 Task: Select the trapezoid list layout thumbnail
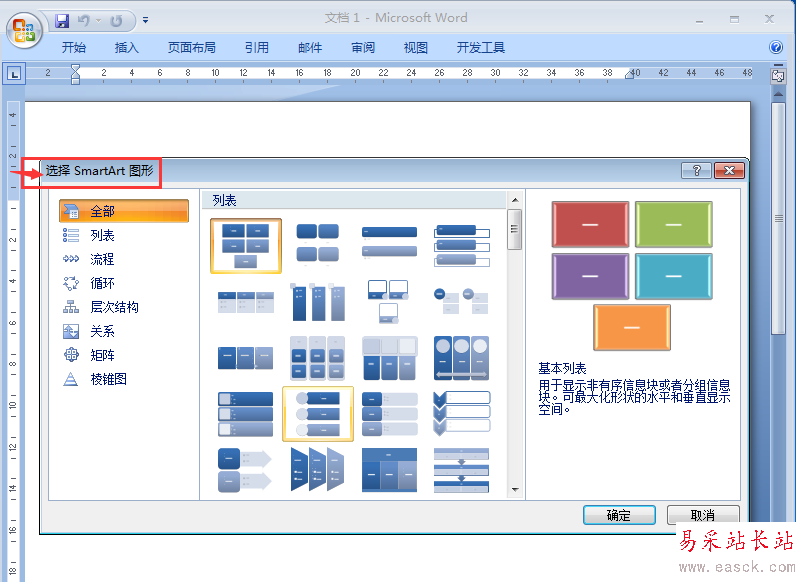[x=317, y=469]
